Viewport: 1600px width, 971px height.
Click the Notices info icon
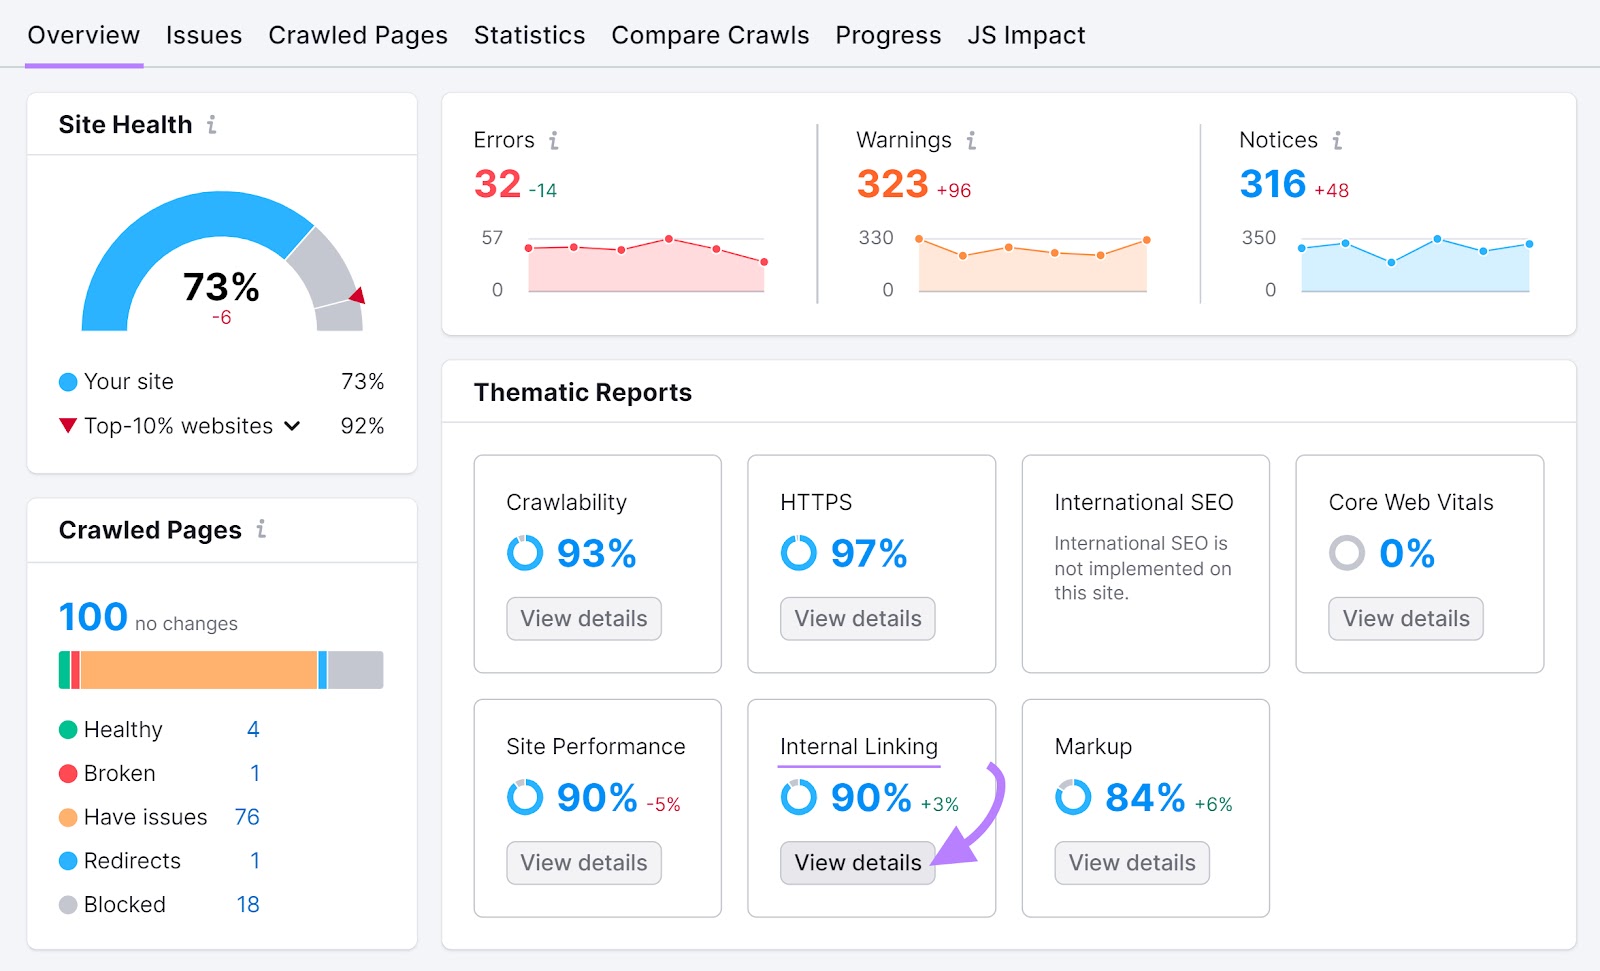coord(1339,141)
